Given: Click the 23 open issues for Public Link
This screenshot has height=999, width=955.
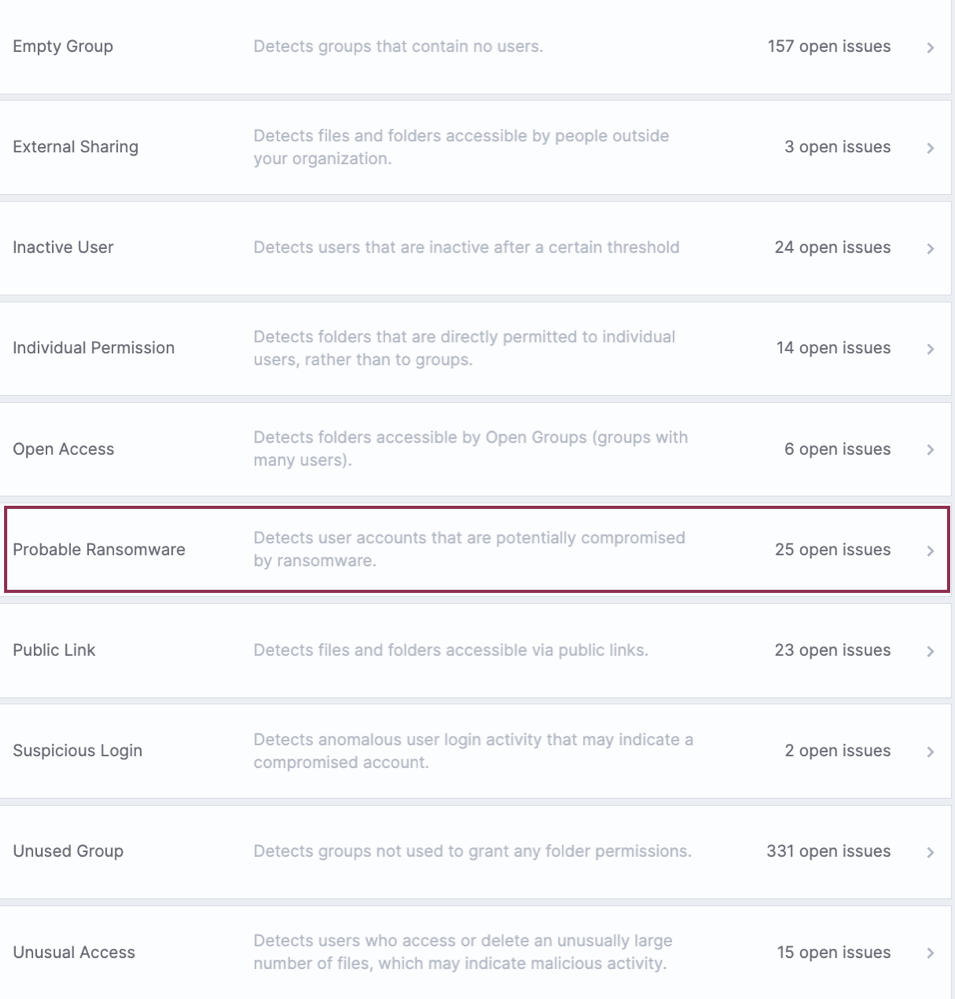Looking at the screenshot, I should click(833, 650).
